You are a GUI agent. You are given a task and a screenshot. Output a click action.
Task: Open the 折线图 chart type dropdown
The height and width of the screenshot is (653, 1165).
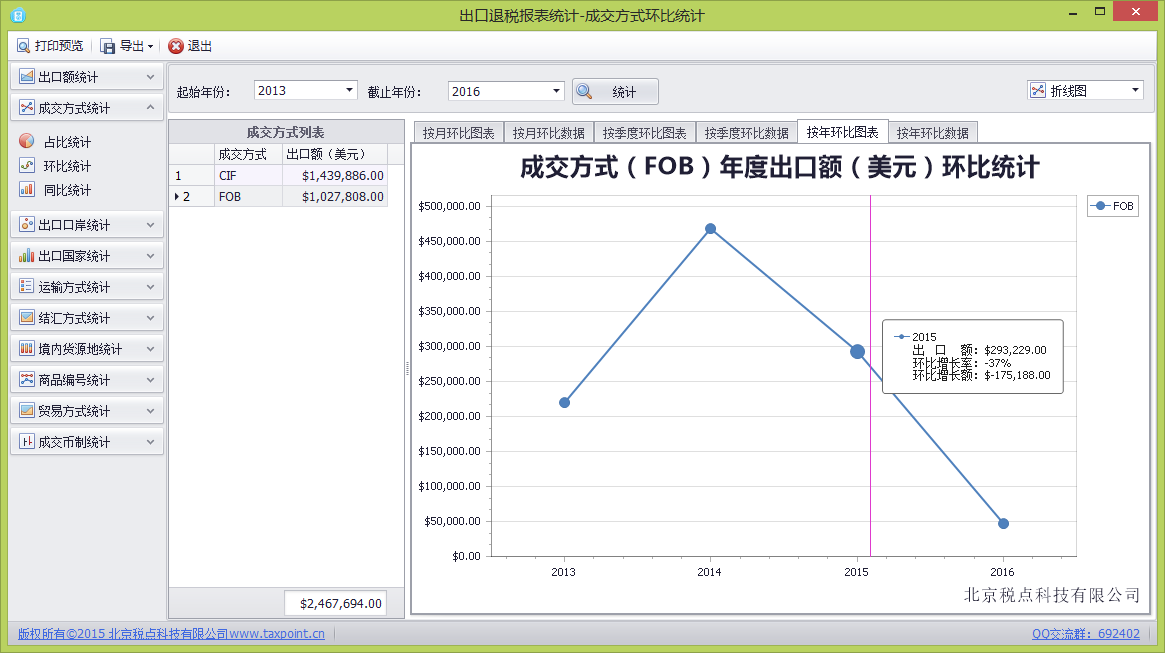click(x=1135, y=90)
